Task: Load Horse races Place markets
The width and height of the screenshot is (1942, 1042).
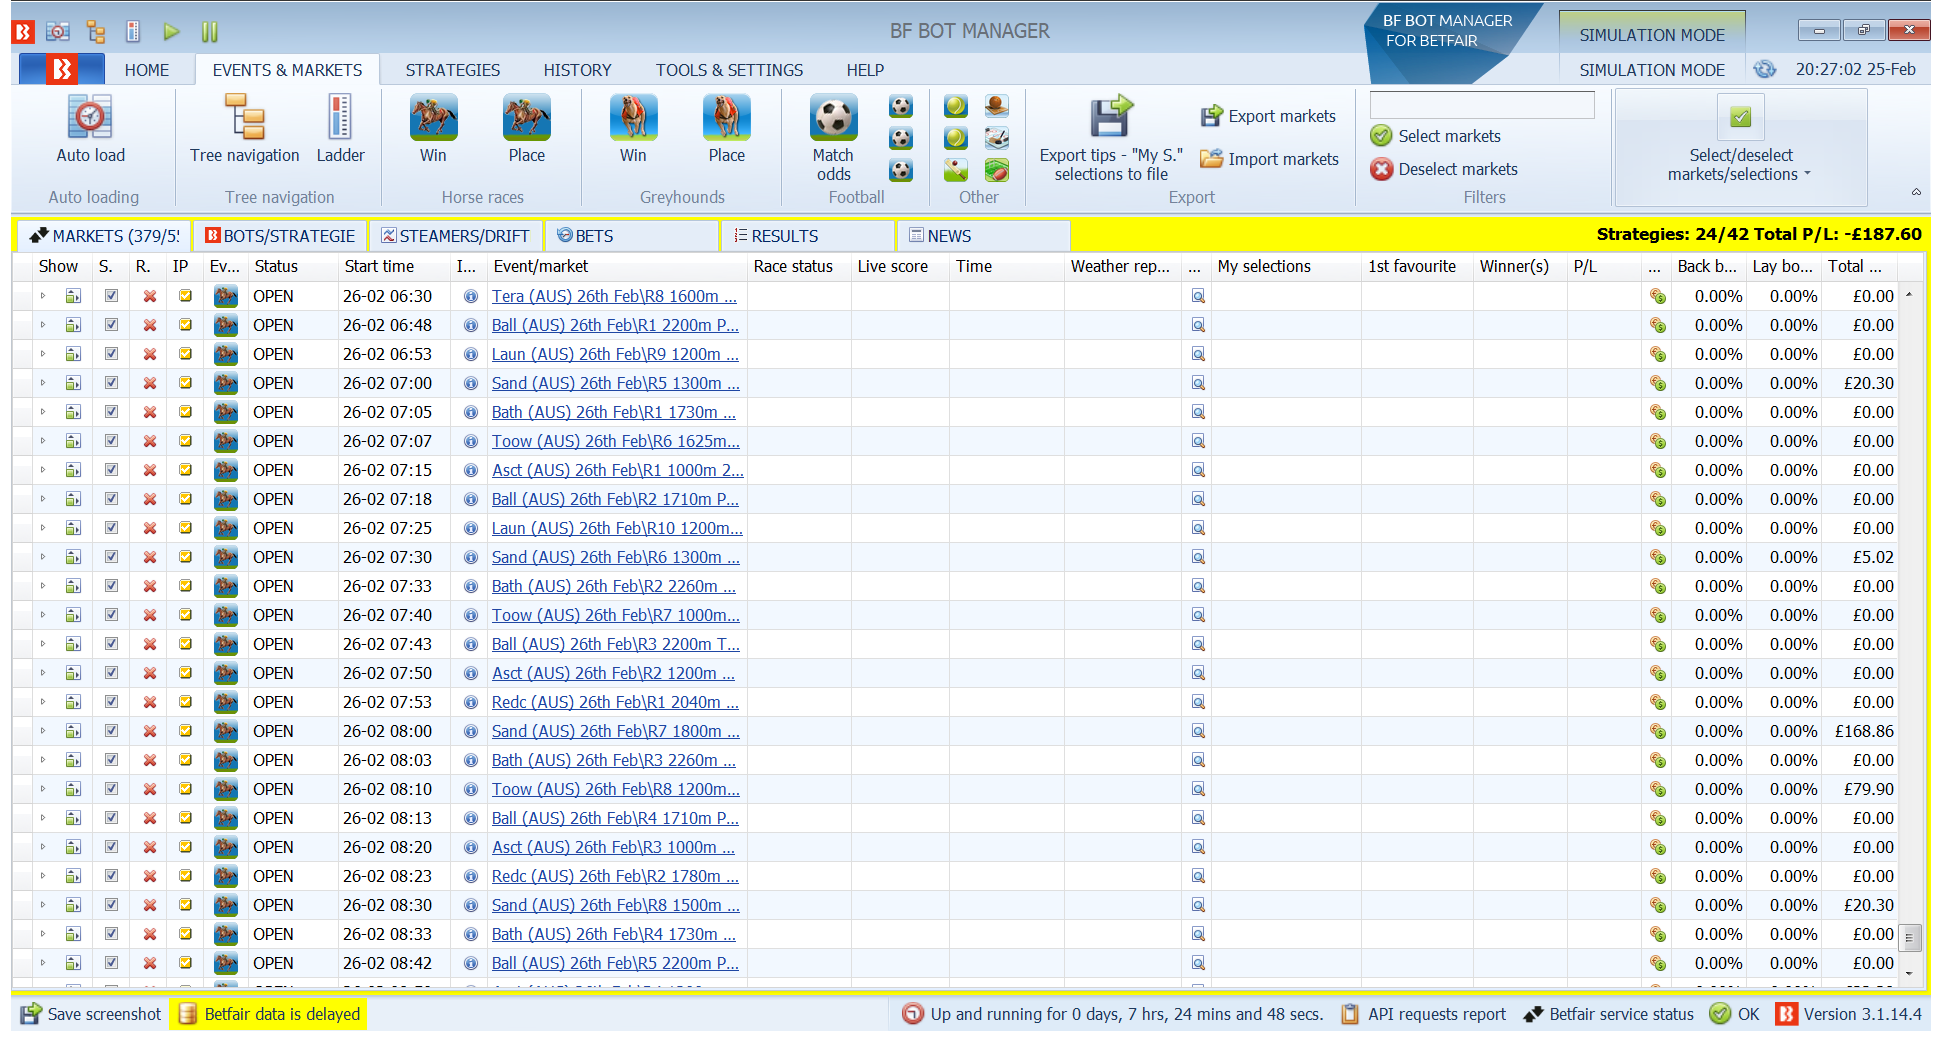Action: coord(527,129)
